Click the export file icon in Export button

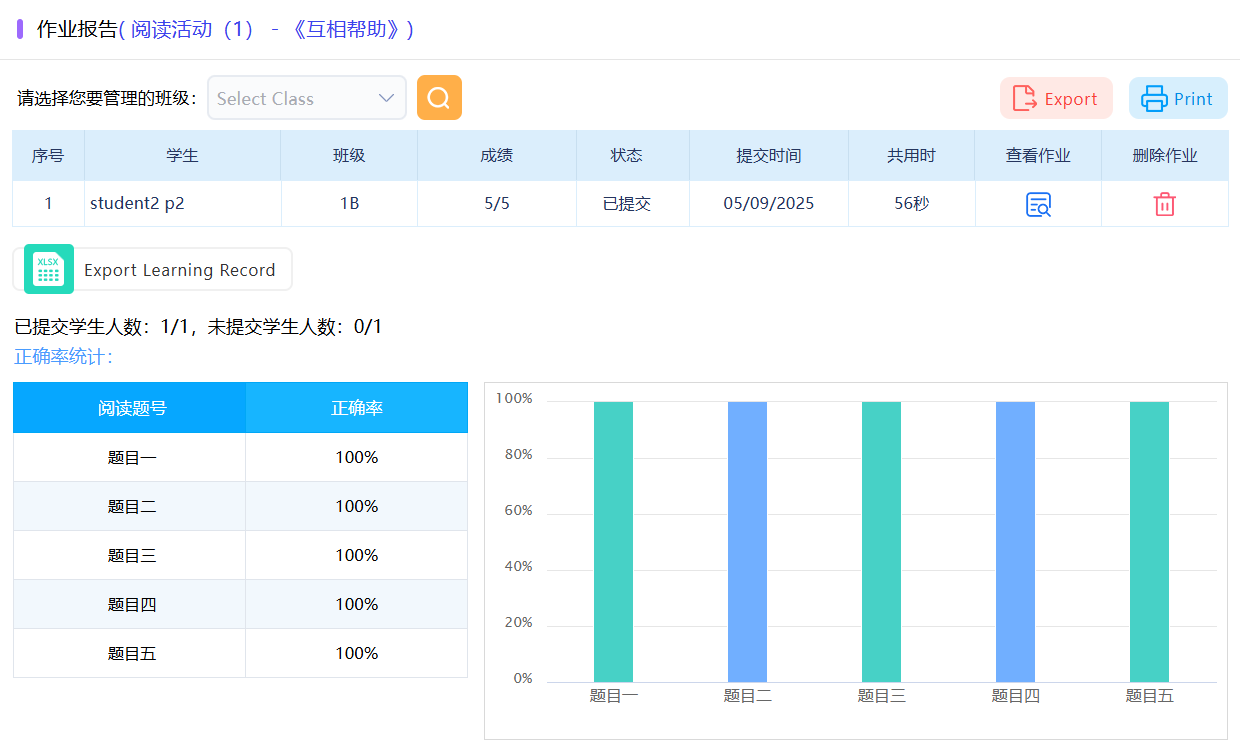click(1024, 99)
